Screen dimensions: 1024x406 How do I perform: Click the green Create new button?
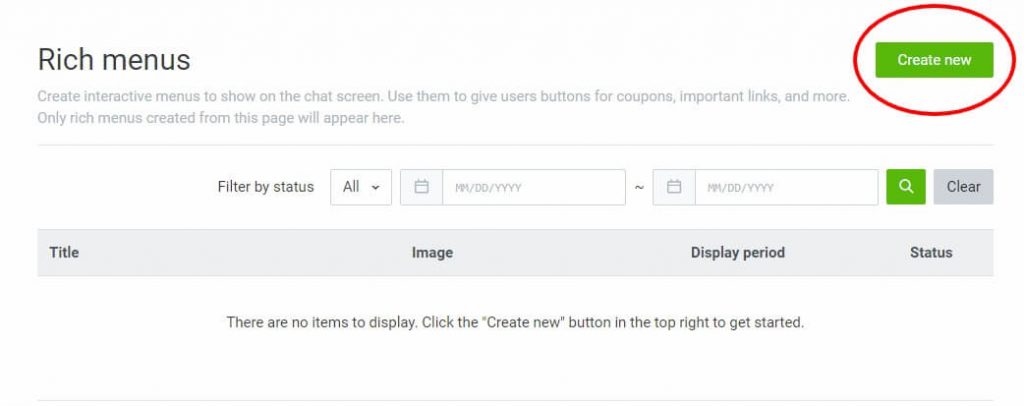[934, 60]
